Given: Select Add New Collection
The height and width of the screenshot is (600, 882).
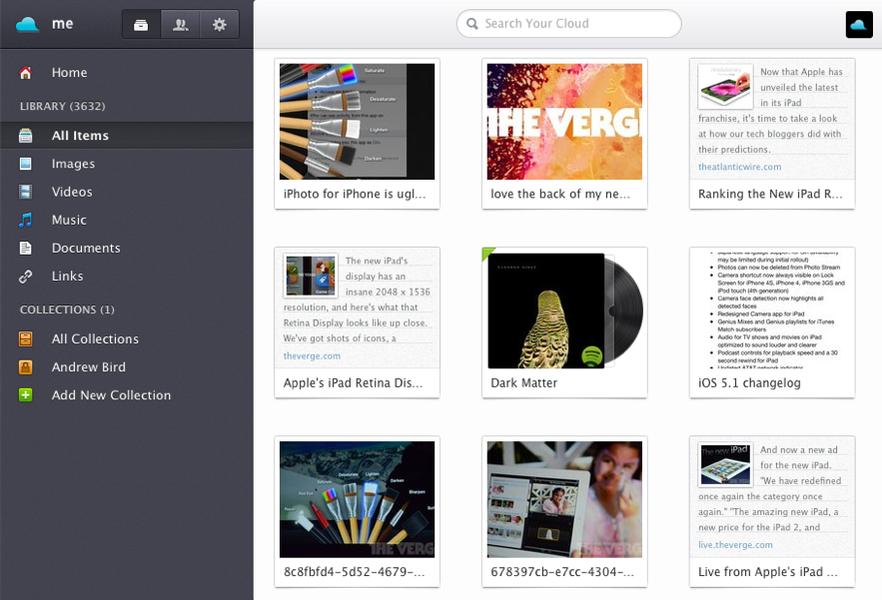Looking at the screenshot, I should pyautogui.click(x=127, y=395).
